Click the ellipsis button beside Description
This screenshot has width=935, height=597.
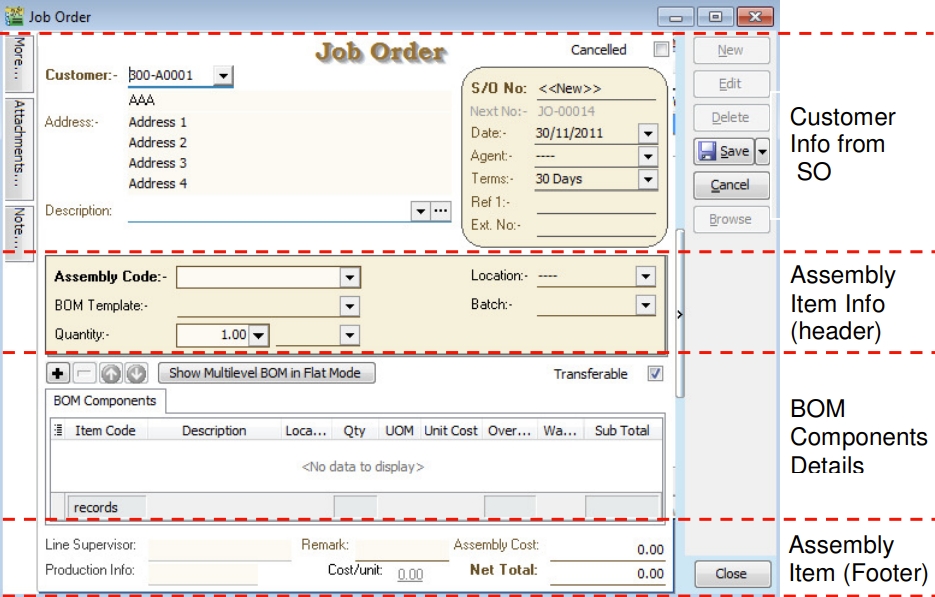coord(440,211)
